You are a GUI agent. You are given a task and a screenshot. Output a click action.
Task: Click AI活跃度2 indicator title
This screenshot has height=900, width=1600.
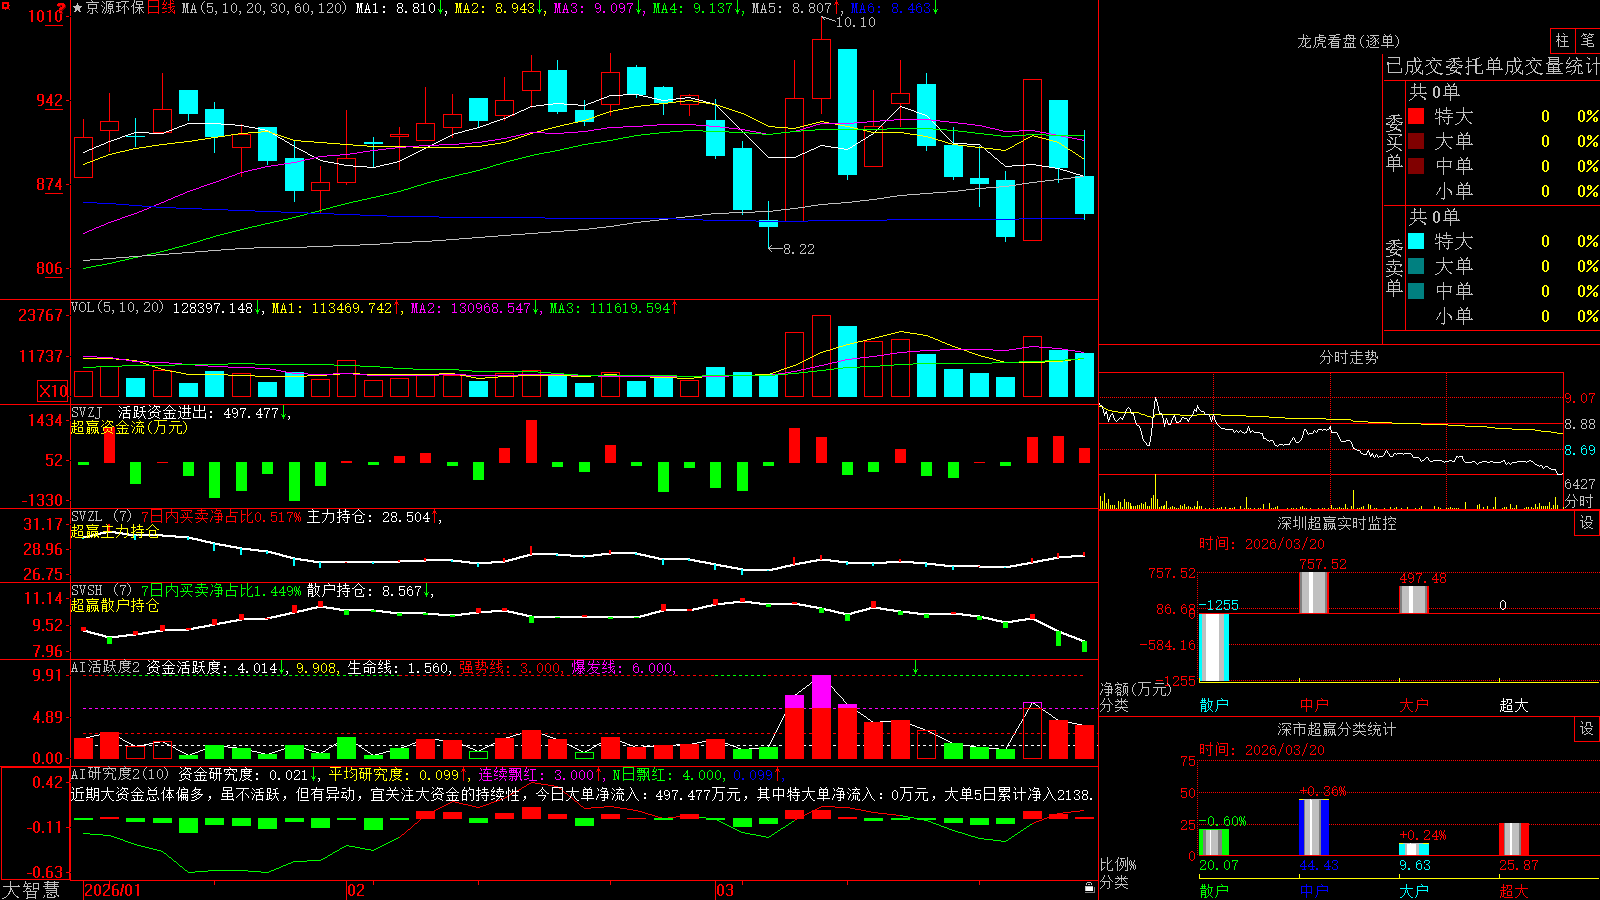[x=106, y=667]
